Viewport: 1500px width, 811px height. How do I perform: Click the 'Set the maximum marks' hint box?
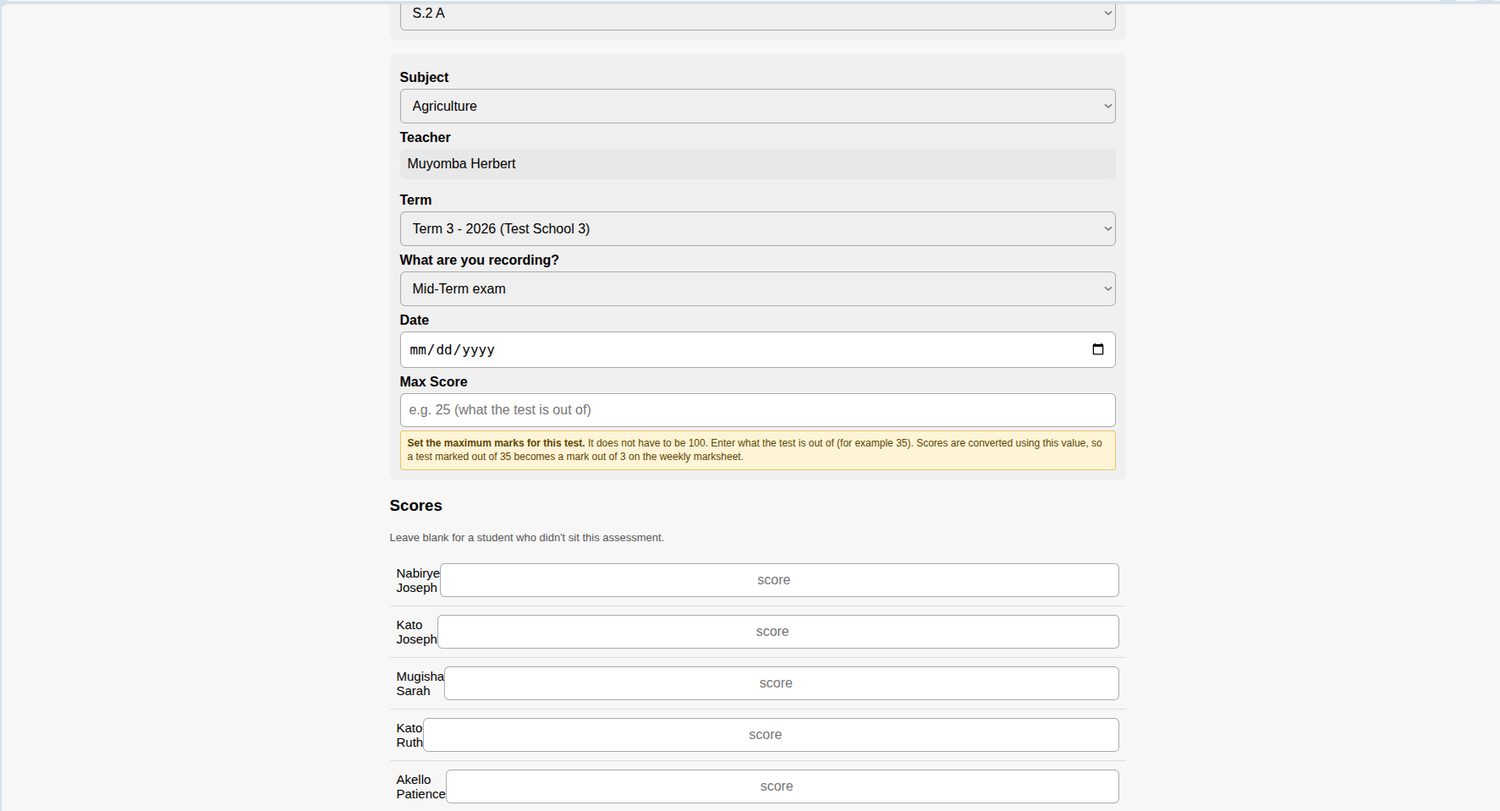[x=757, y=450]
